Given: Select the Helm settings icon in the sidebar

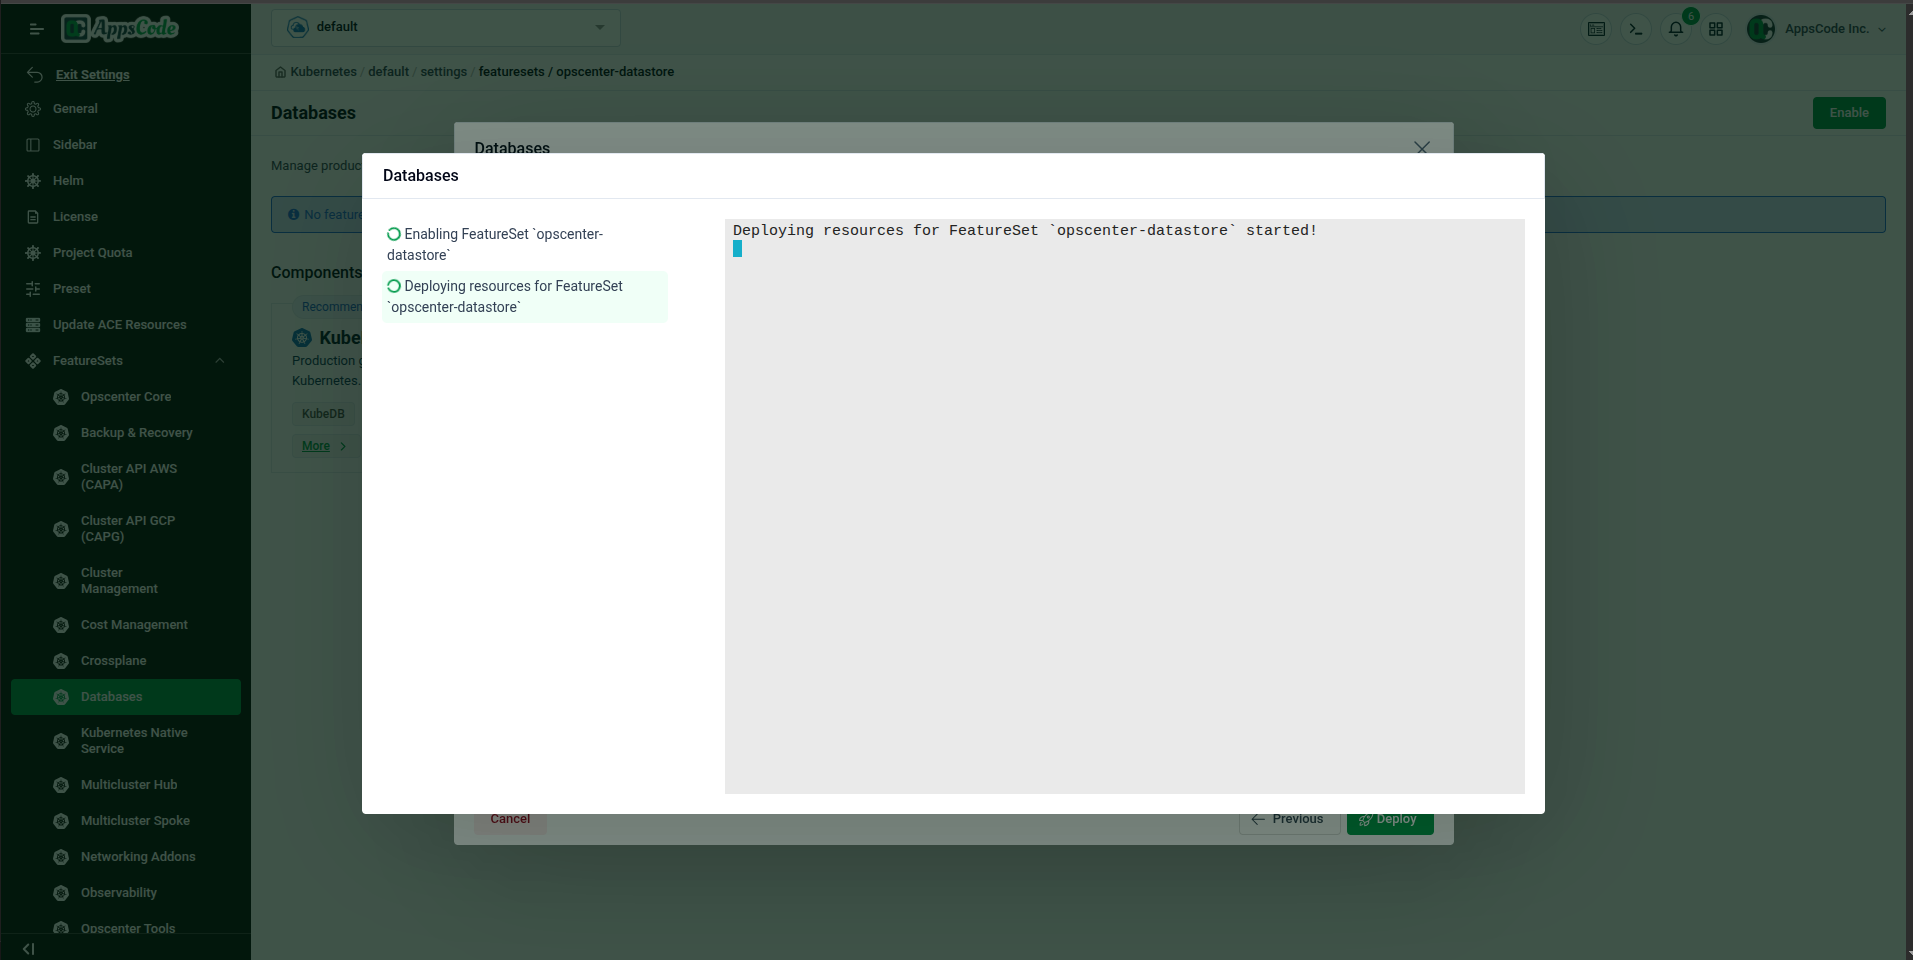Looking at the screenshot, I should pos(33,181).
